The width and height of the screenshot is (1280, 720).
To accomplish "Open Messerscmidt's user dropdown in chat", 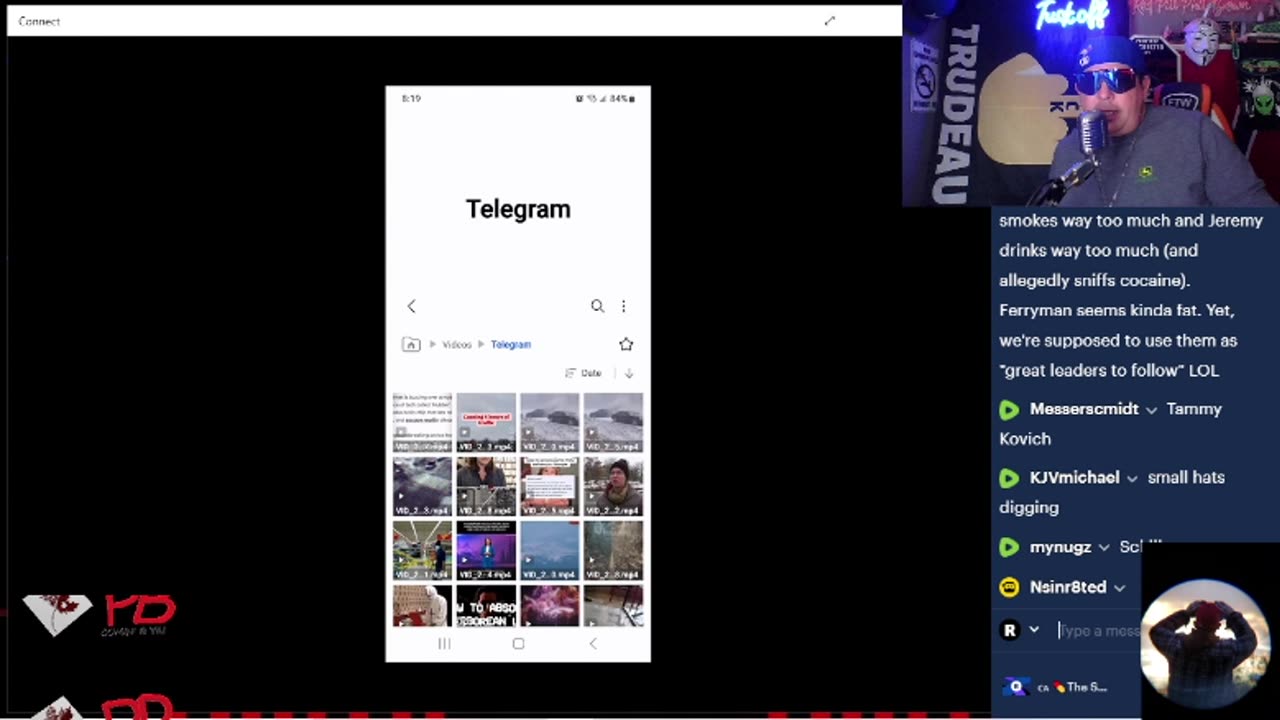I will (1151, 410).
